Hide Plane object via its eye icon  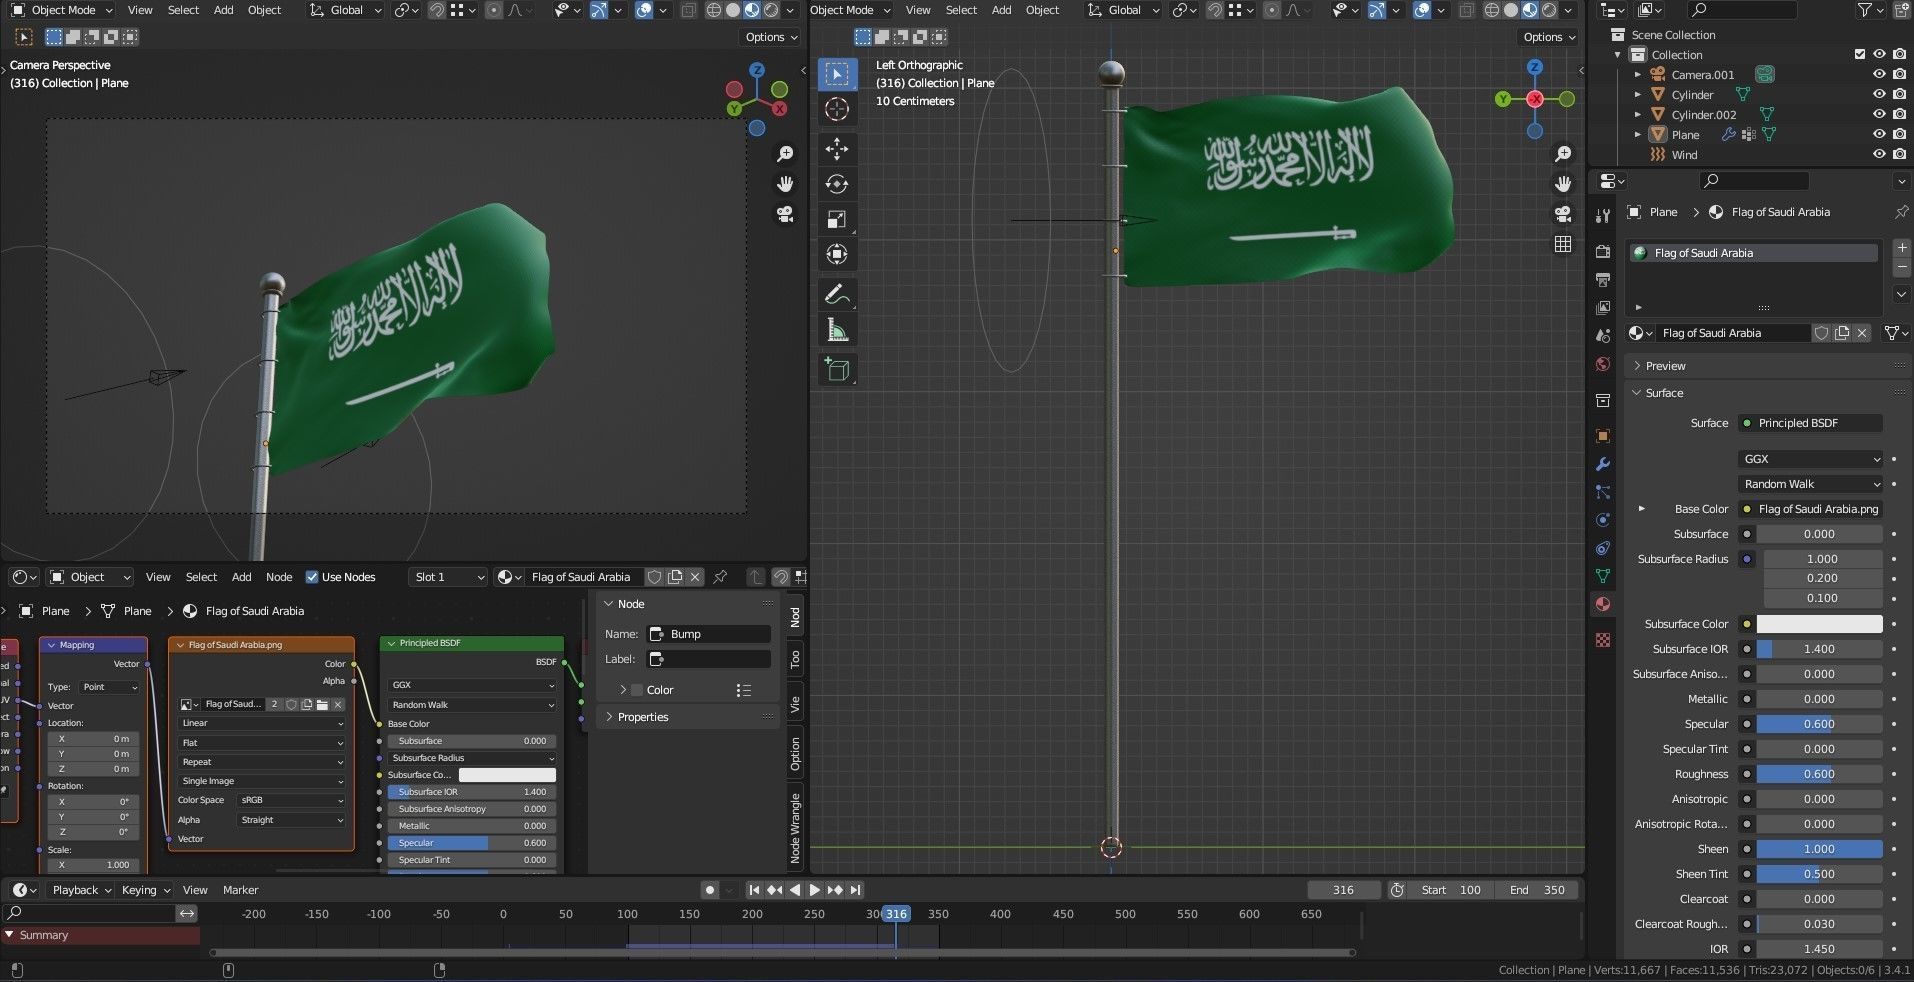click(x=1879, y=135)
